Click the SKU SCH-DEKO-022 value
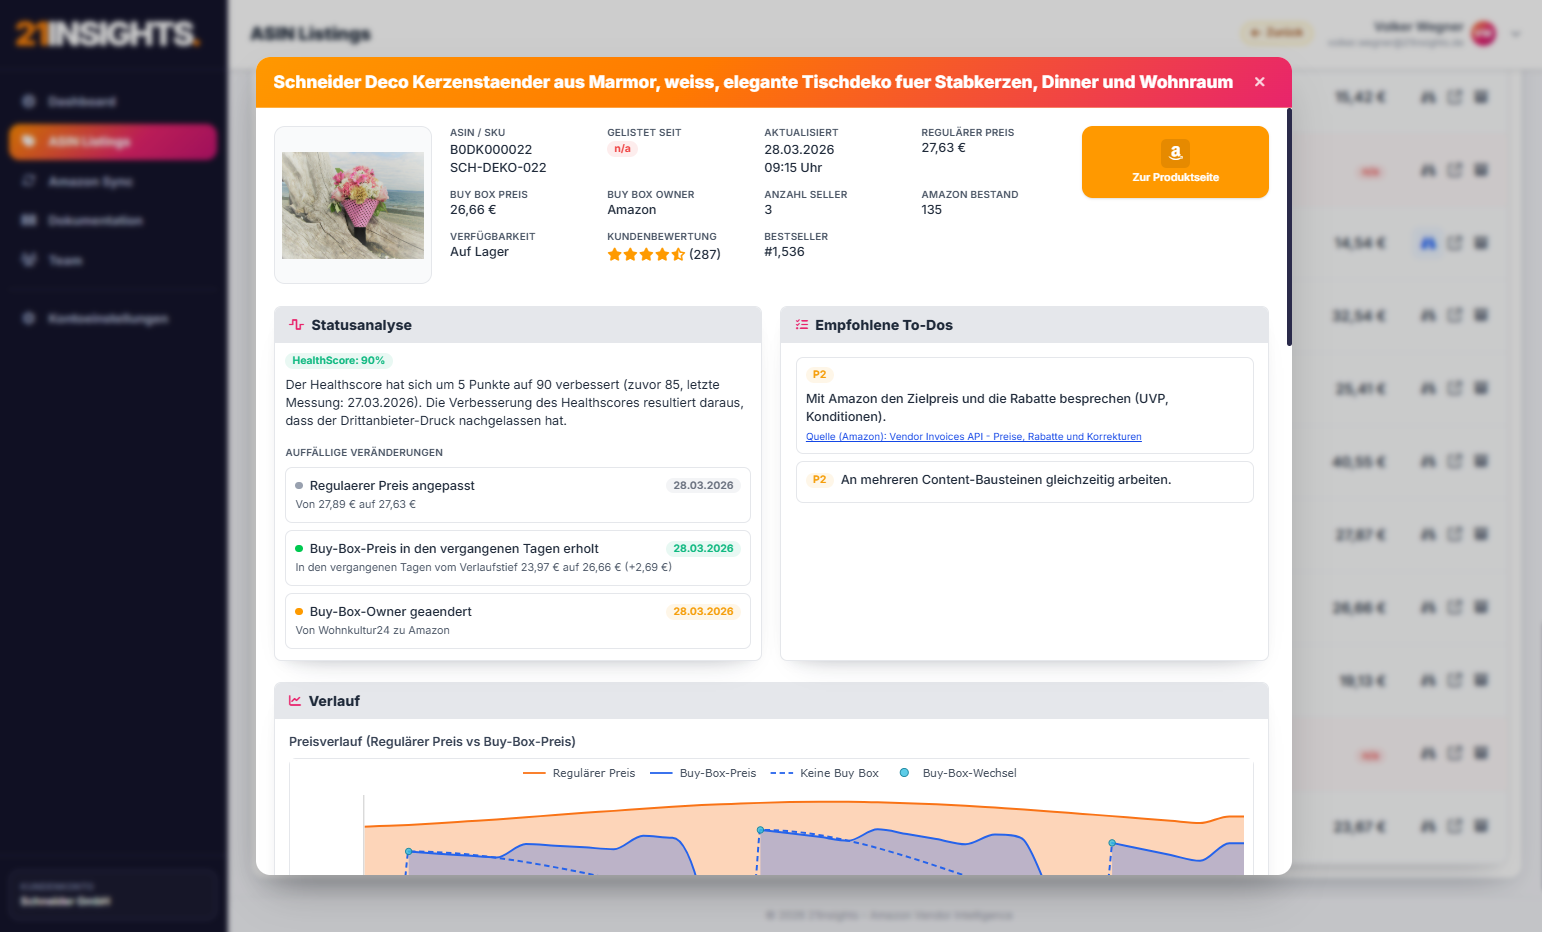The height and width of the screenshot is (932, 1542). pos(498,168)
